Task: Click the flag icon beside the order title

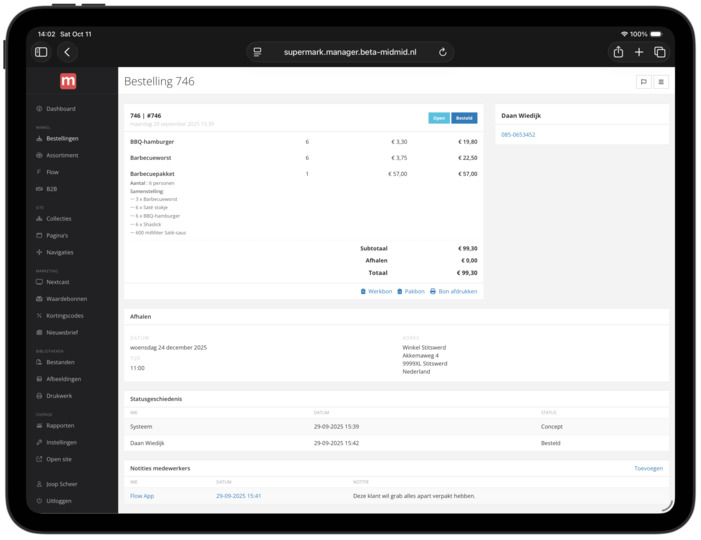Action: coord(643,82)
